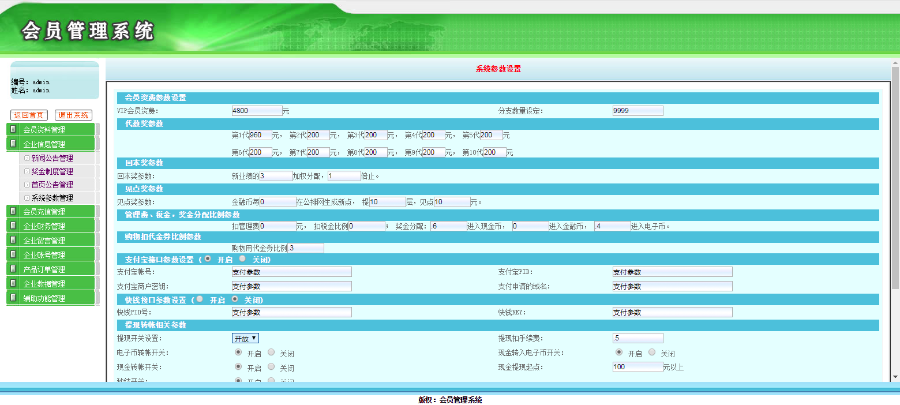Open the 企业帐号管理 menu section
The width and height of the screenshot is (900, 405).
click(x=51, y=255)
